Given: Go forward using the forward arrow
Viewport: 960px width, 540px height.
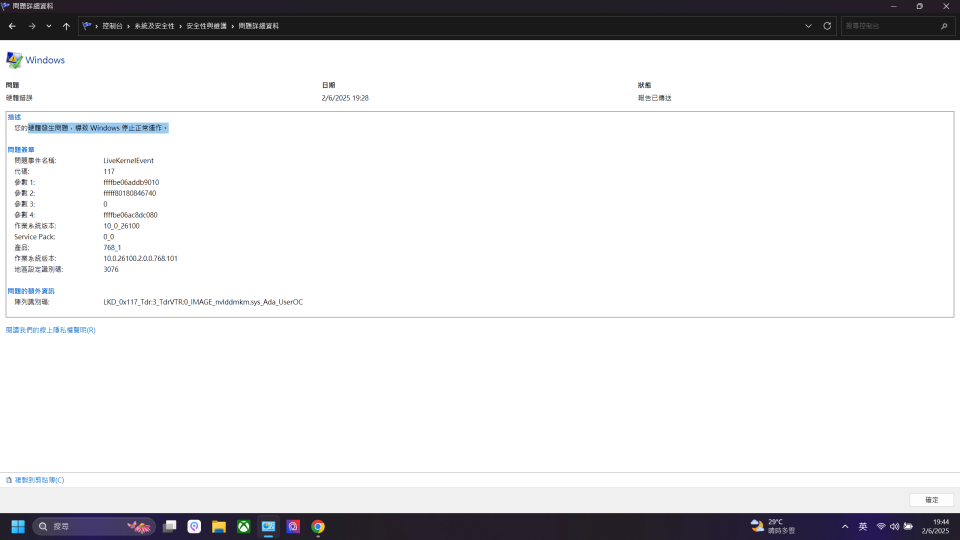Looking at the screenshot, I should [x=32, y=26].
